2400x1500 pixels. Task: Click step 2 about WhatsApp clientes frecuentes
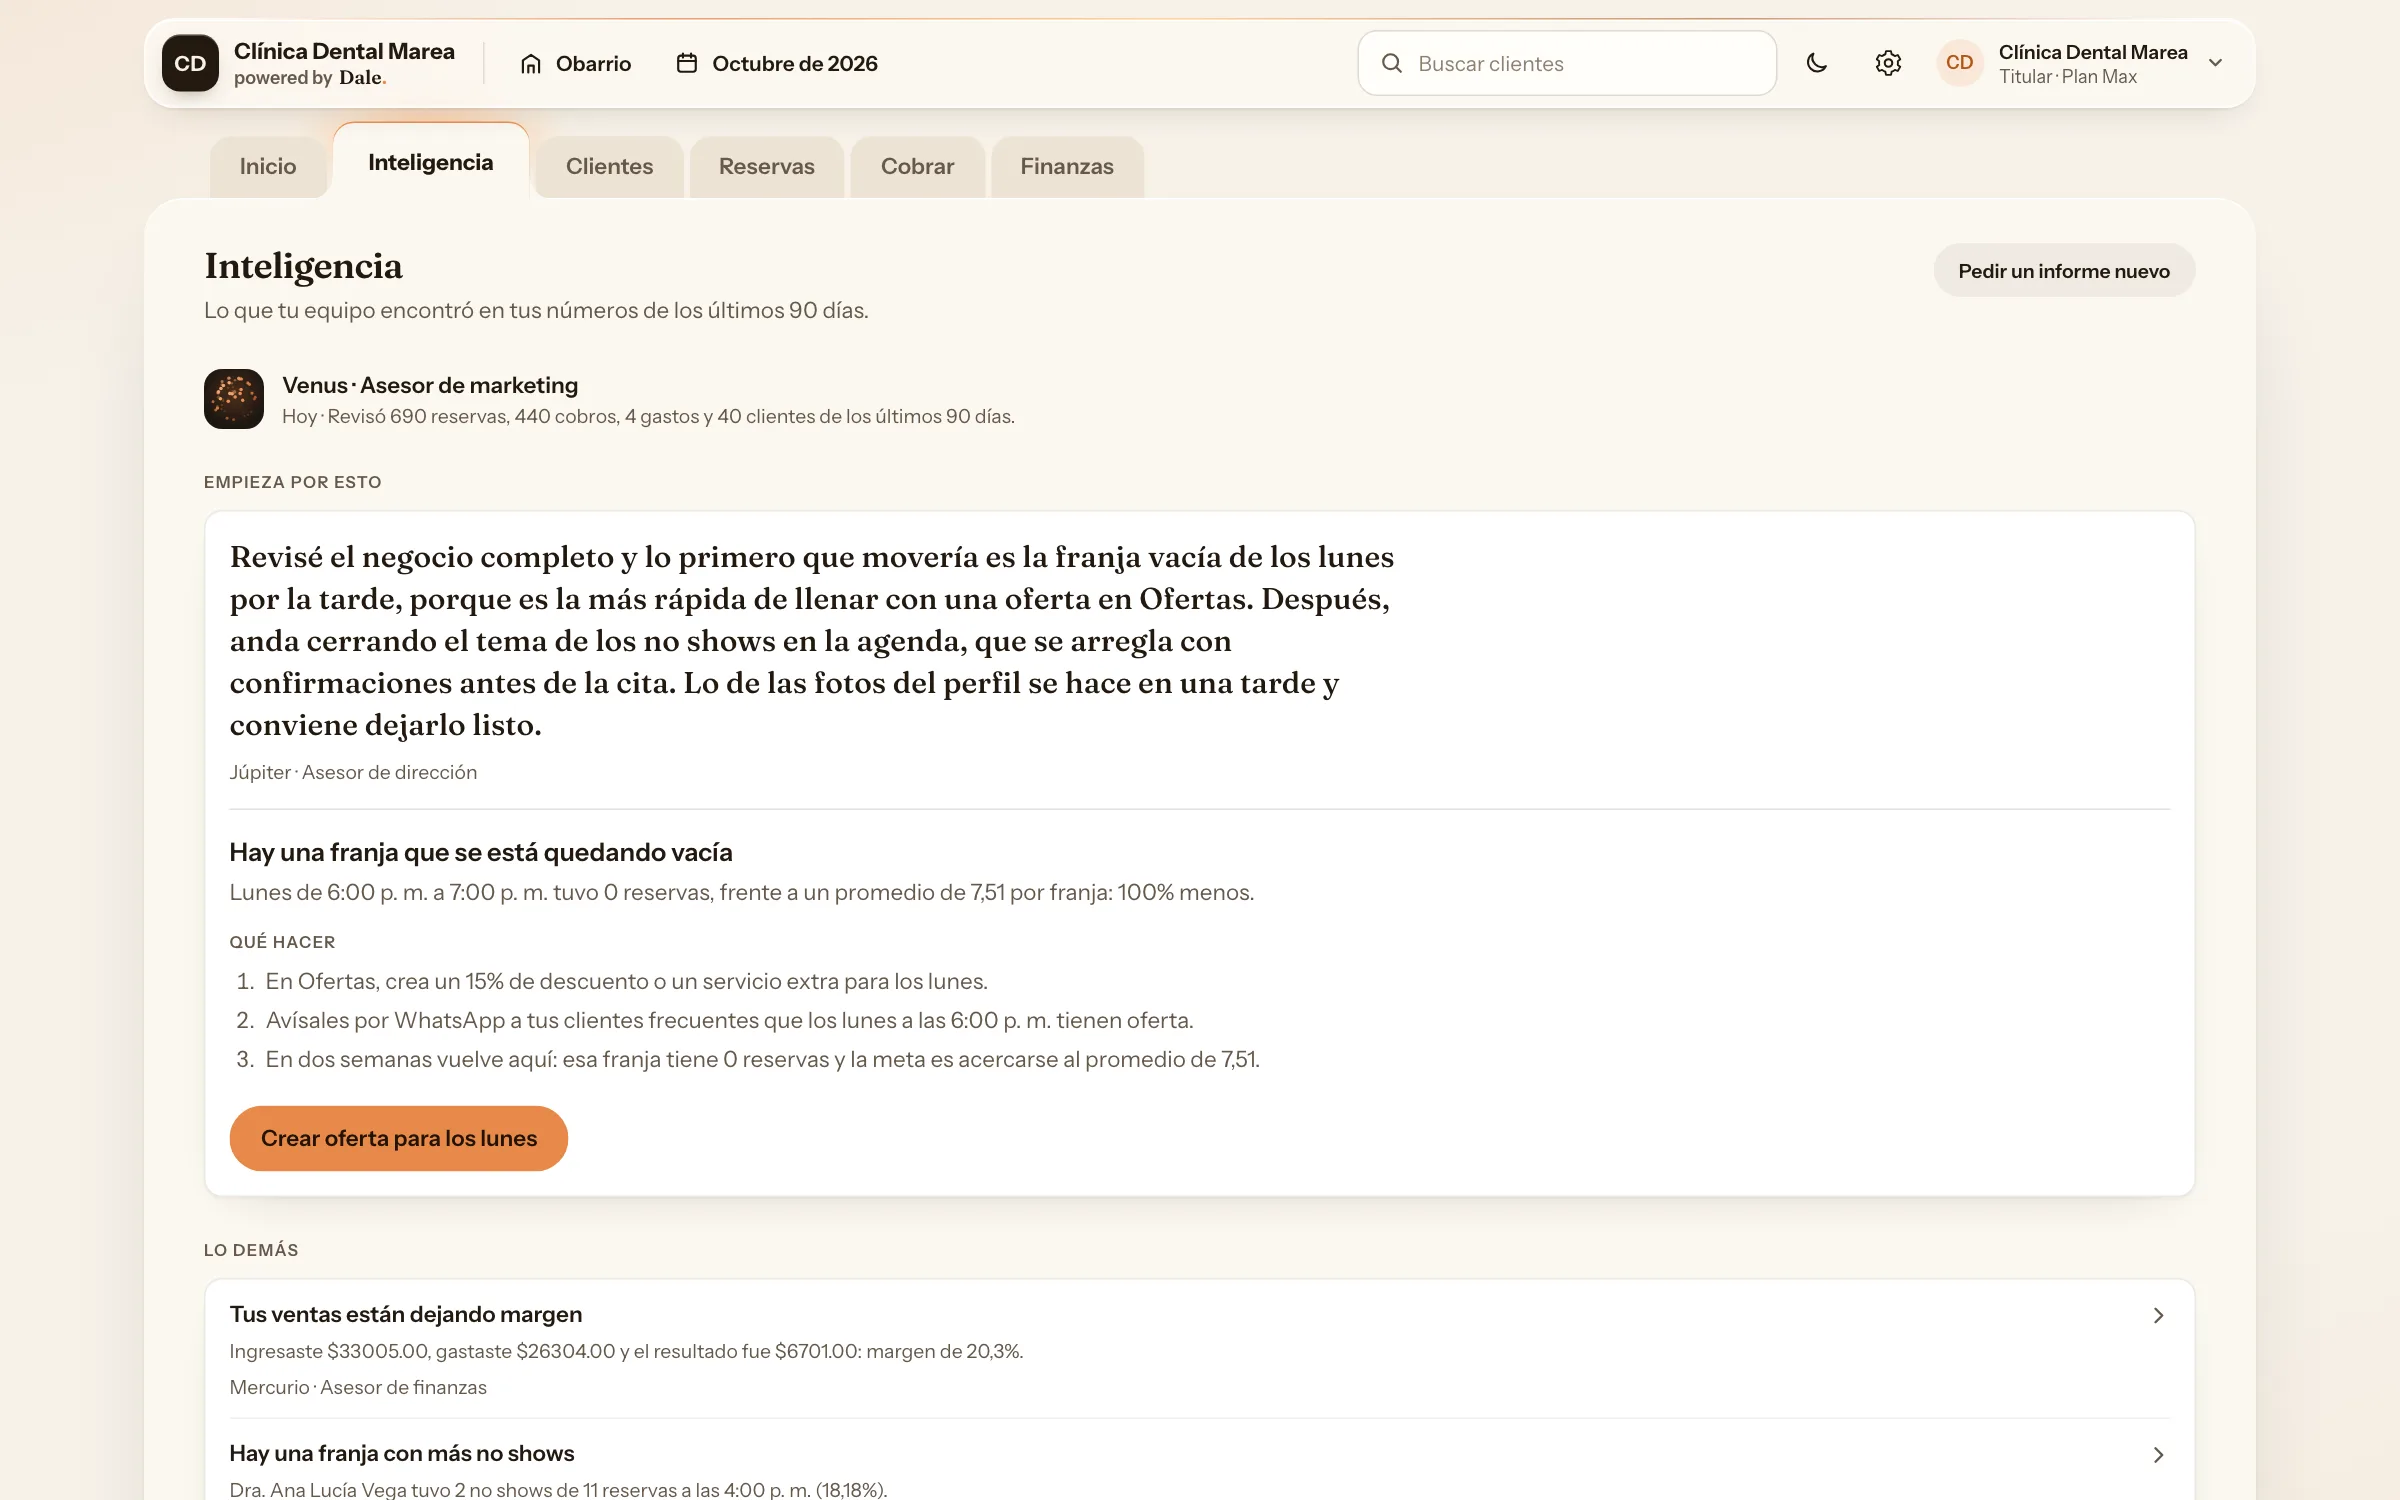(x=729, y=1020)
